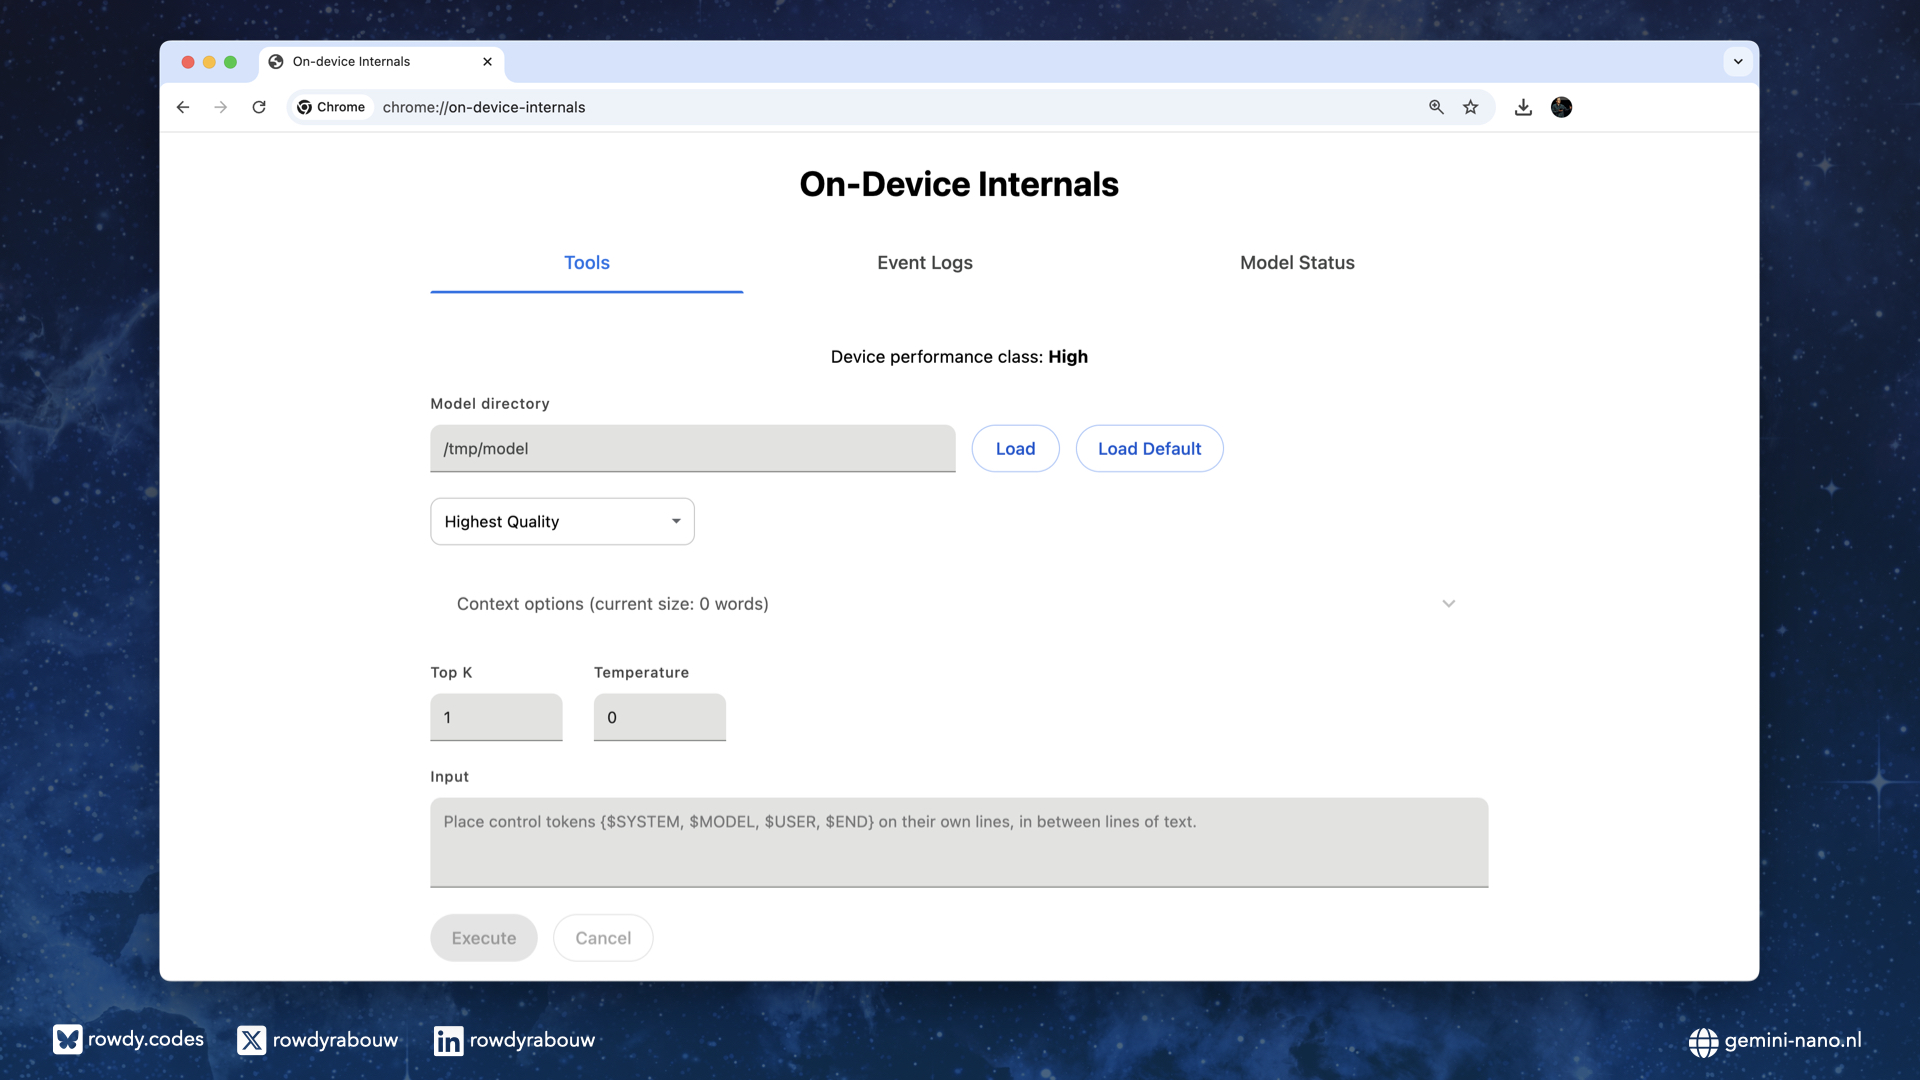The height and width of the screenshot is (1080, 1920).
Task: Click the Cancel button
Action: 603,938
